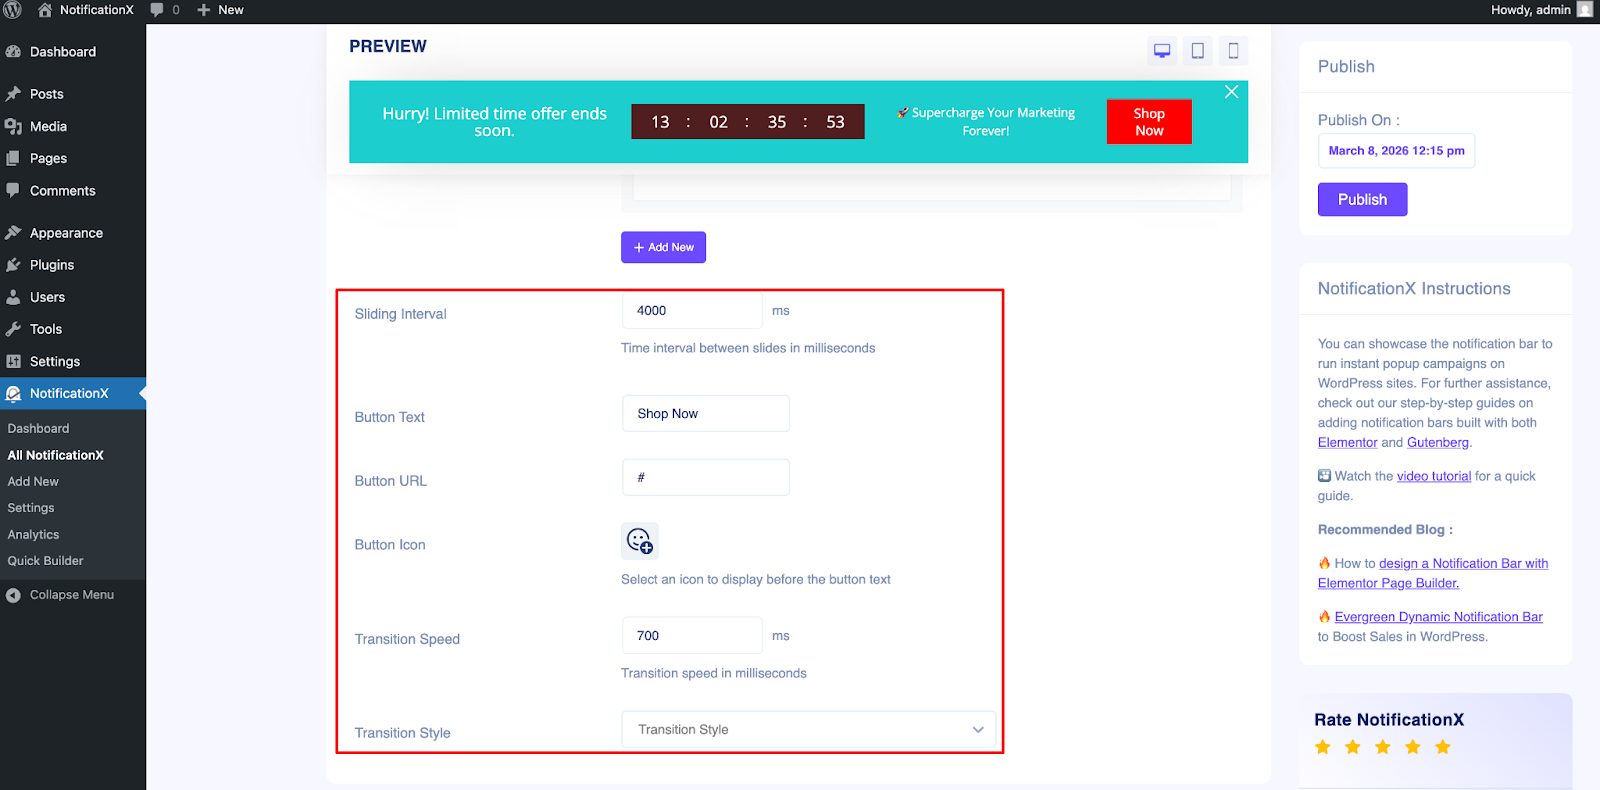Click the fourth rating star
The height and width of the screenshot is (790, 1600).
[1413, 747]
